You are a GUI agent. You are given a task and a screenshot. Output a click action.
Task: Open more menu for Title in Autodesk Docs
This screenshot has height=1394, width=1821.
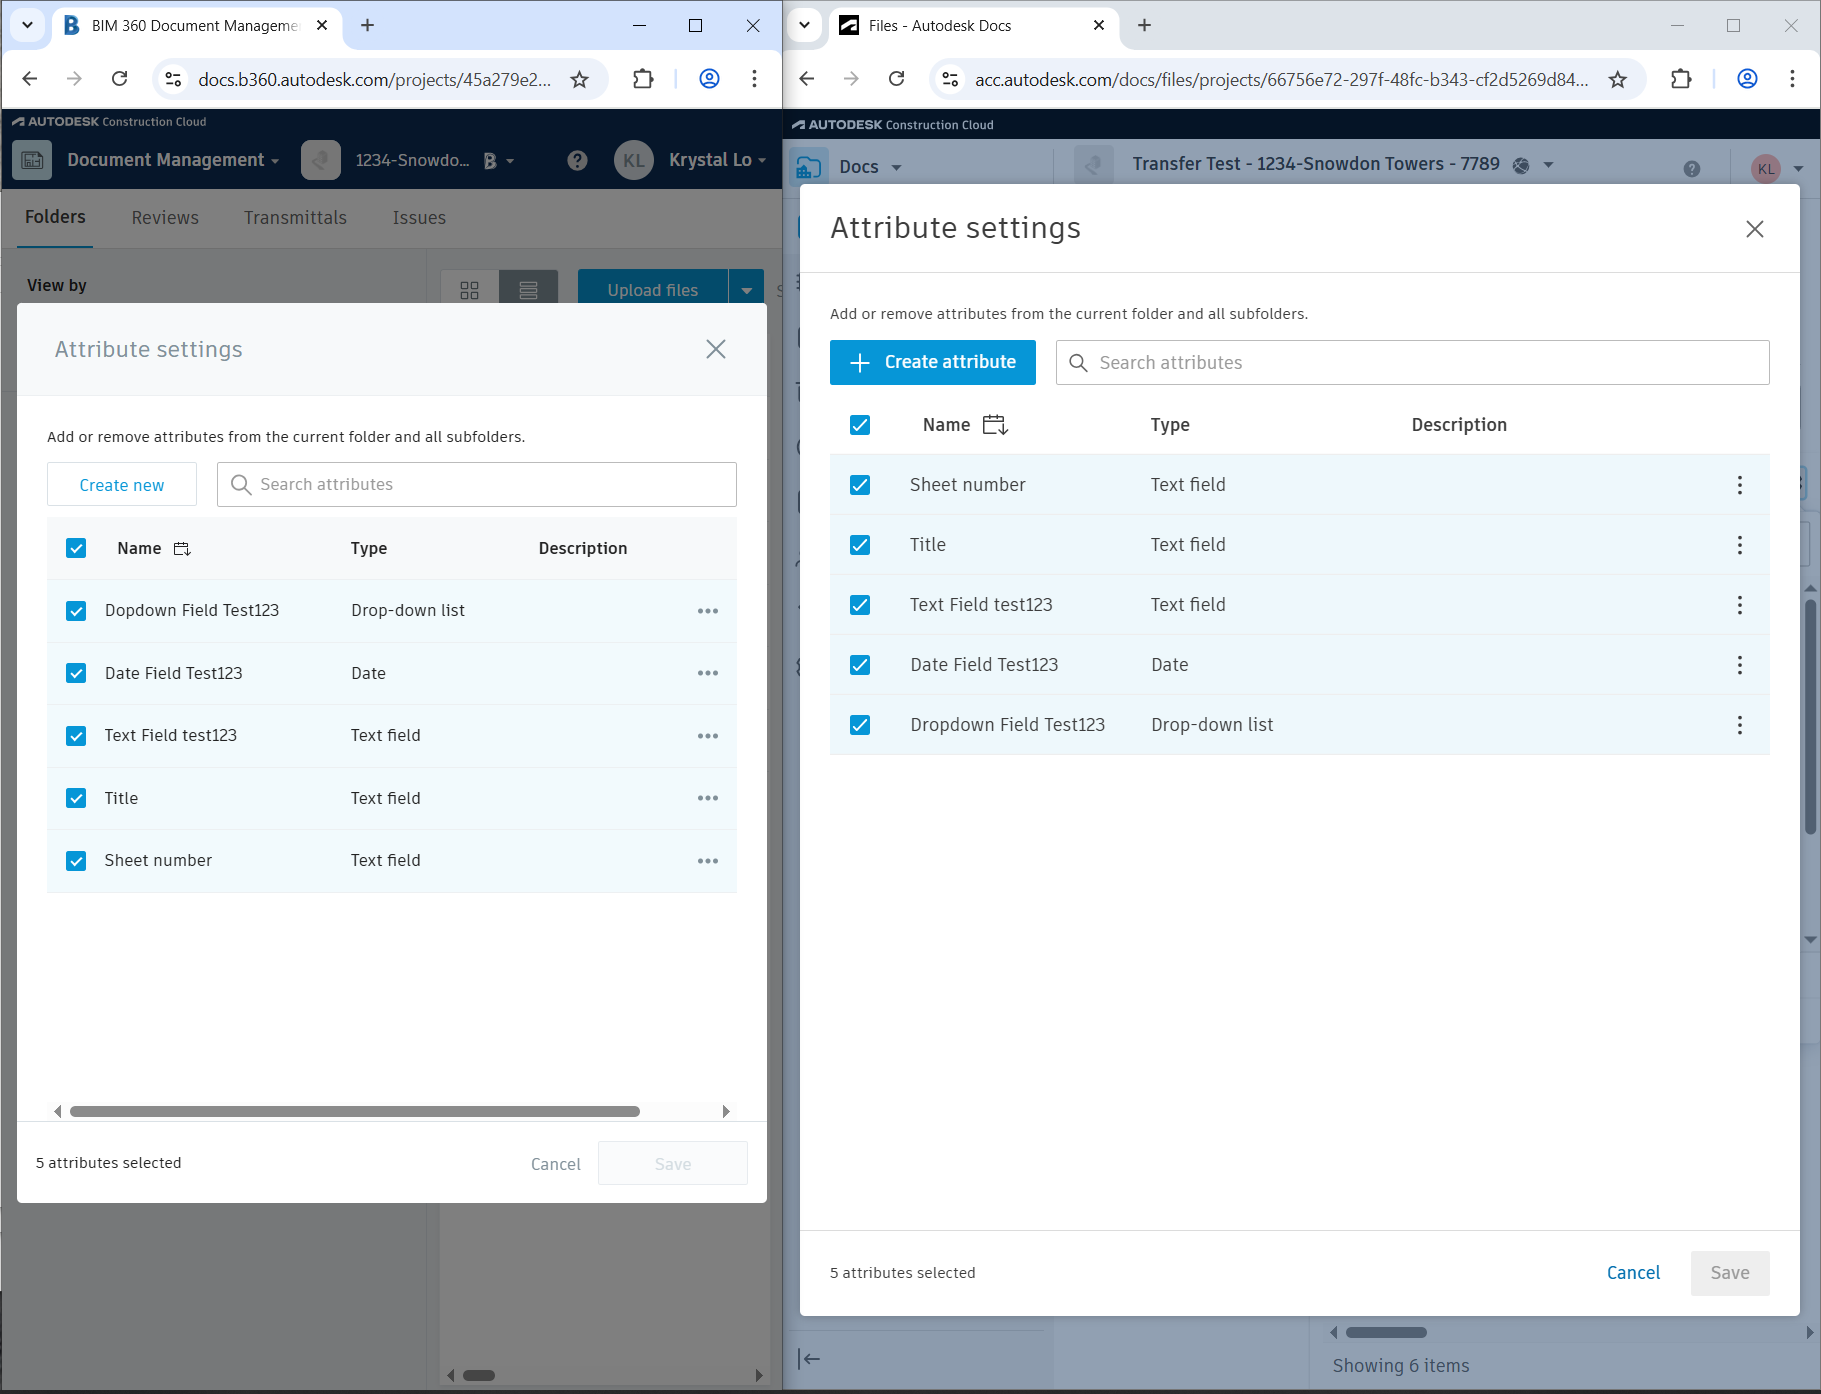point(1740,545)
